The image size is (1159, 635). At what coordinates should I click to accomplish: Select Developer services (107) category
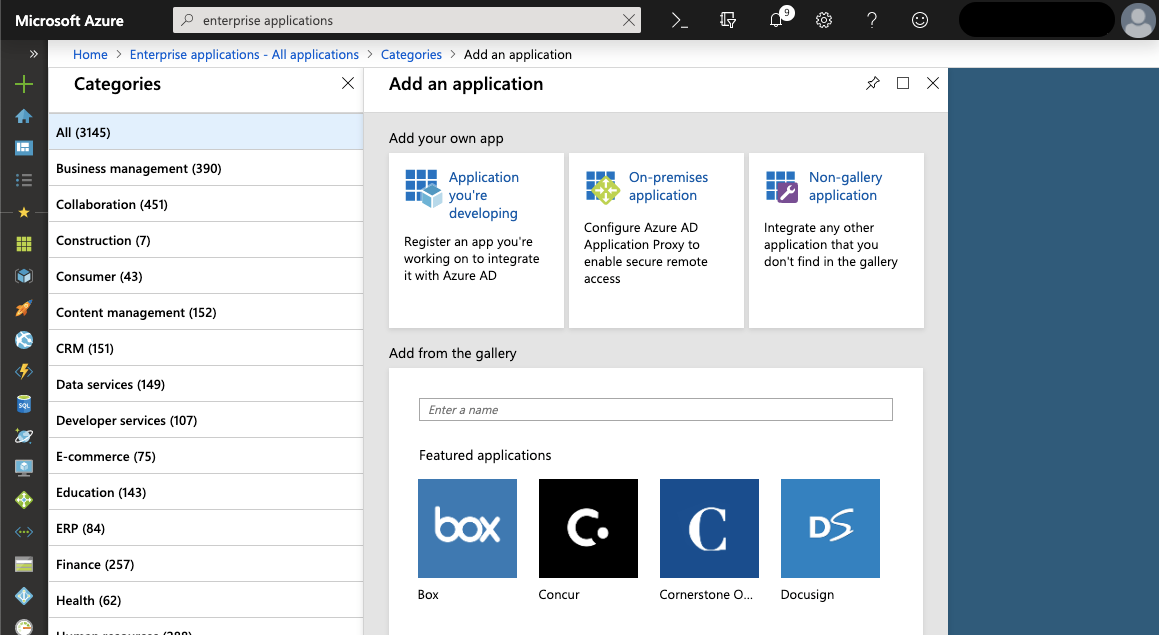pyautogui.click(x=205, y=420)
